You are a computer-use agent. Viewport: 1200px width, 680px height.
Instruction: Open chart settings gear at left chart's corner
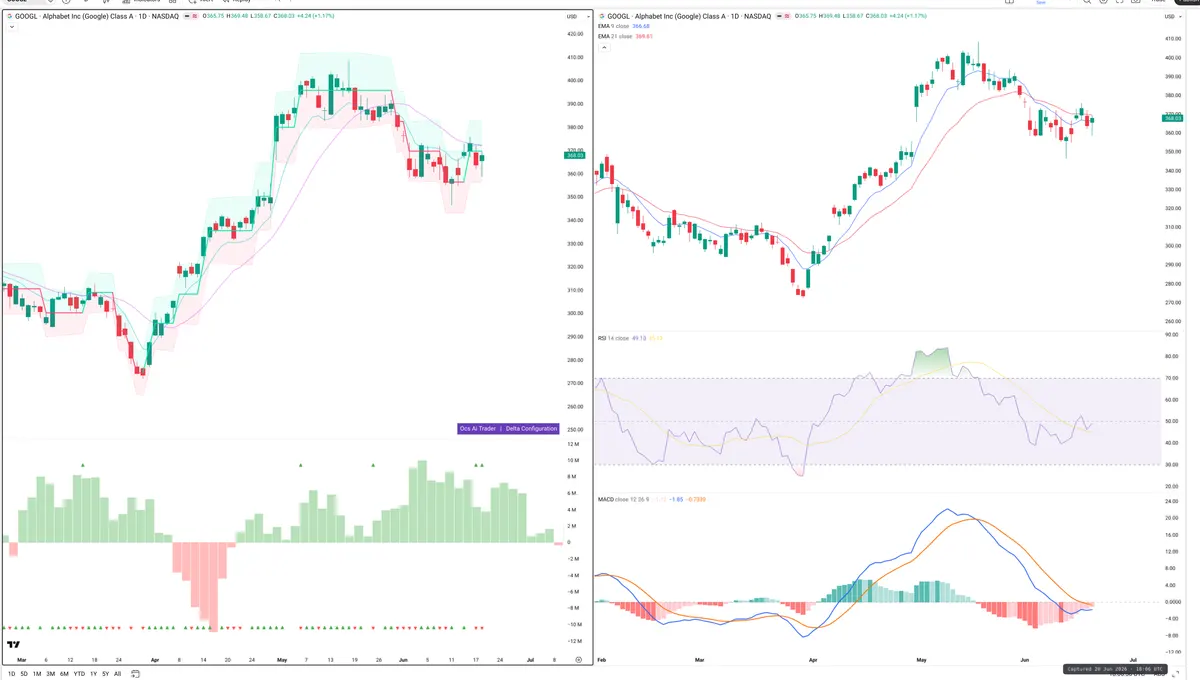(x=578, y=661)
